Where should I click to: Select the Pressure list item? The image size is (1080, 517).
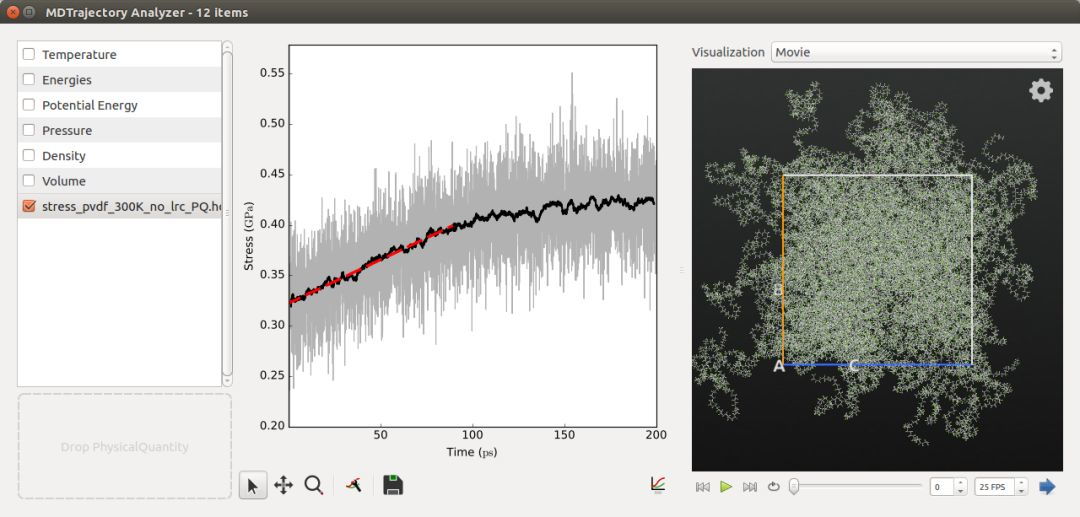click(67, 131)
